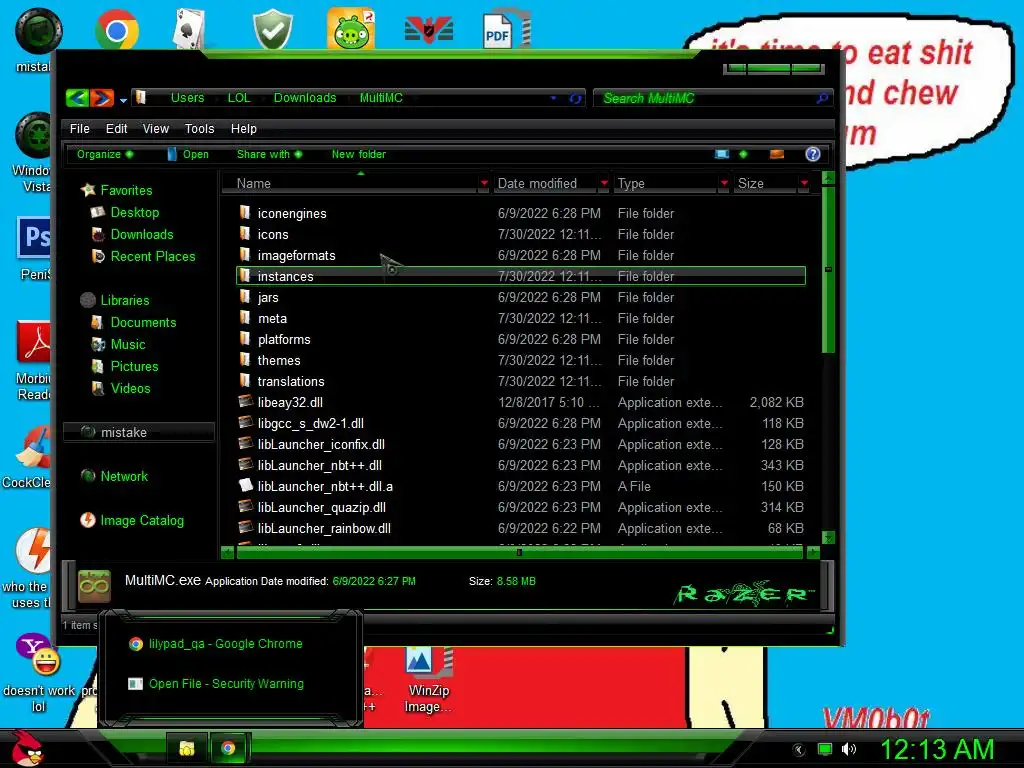
Task: Select the libLauncher_nbt++.dll.a file icon
Action: coord(246,485)
